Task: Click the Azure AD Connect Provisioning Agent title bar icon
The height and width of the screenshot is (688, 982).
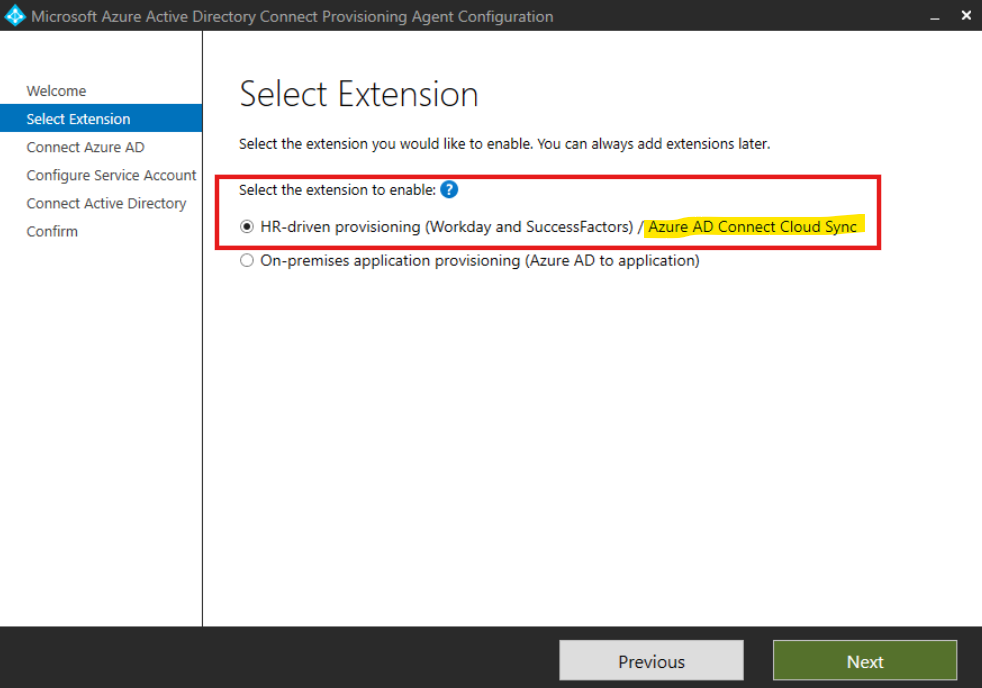Action: click(14, 15)
